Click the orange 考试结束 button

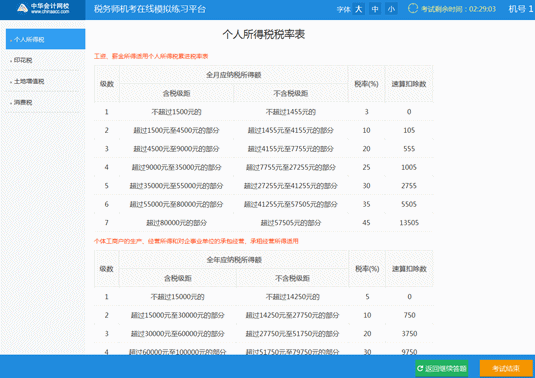(x=506, y=368)
